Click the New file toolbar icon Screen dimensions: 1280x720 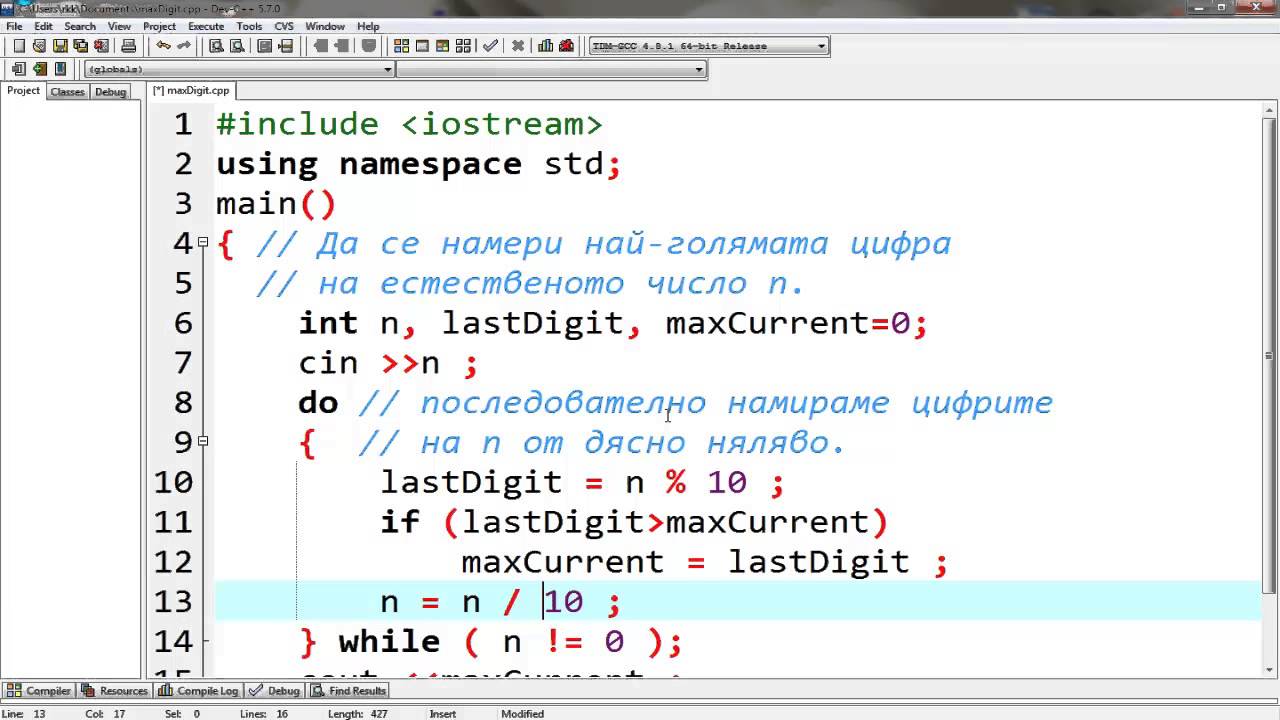coord(19,46)
